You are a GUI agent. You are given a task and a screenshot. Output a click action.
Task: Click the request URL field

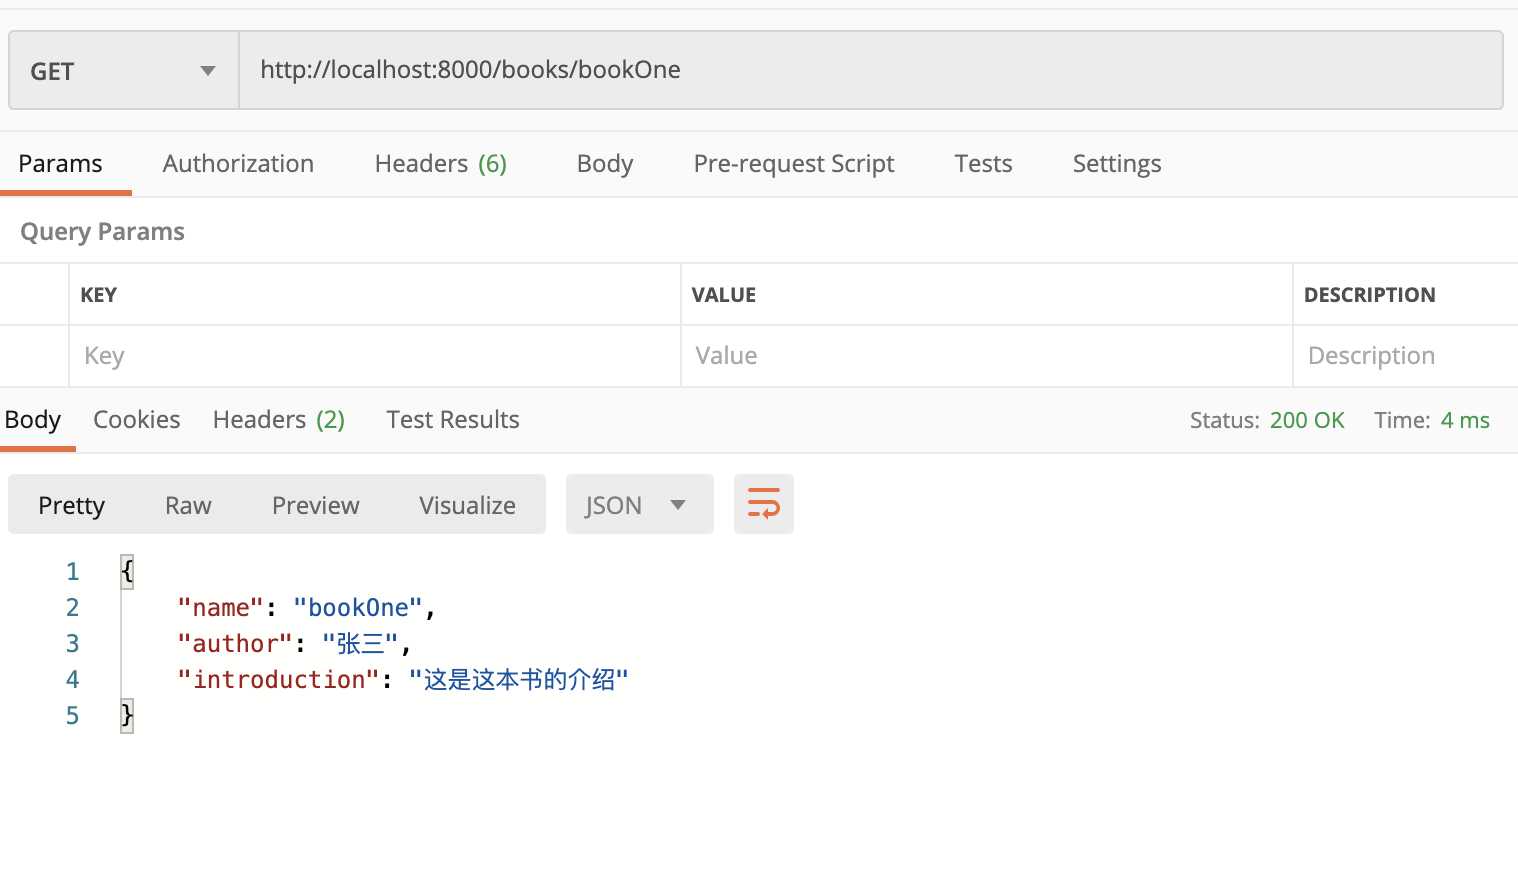click(x=870, y=70)
